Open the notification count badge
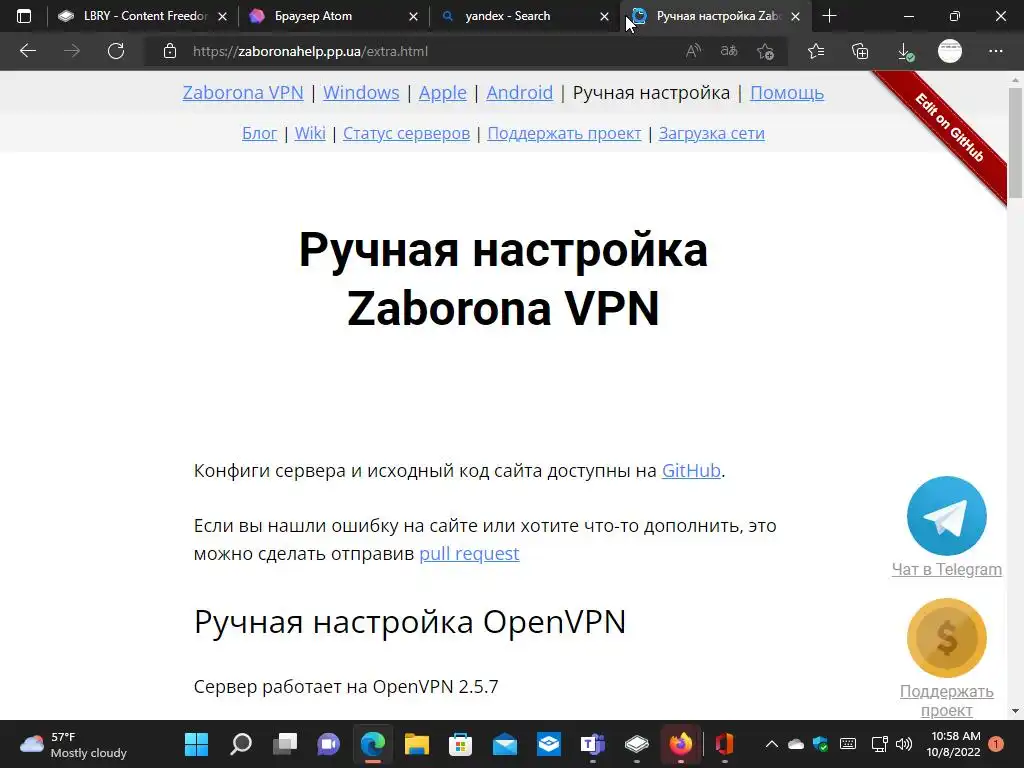 click(996, 744)
